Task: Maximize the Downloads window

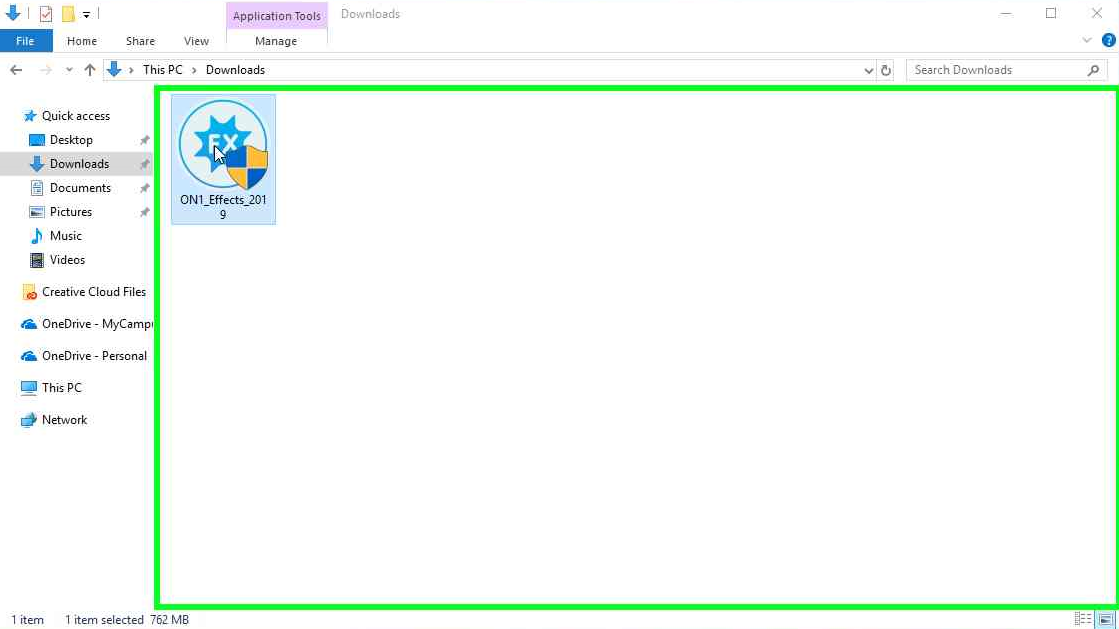Action: click(x=1051, y=14)
